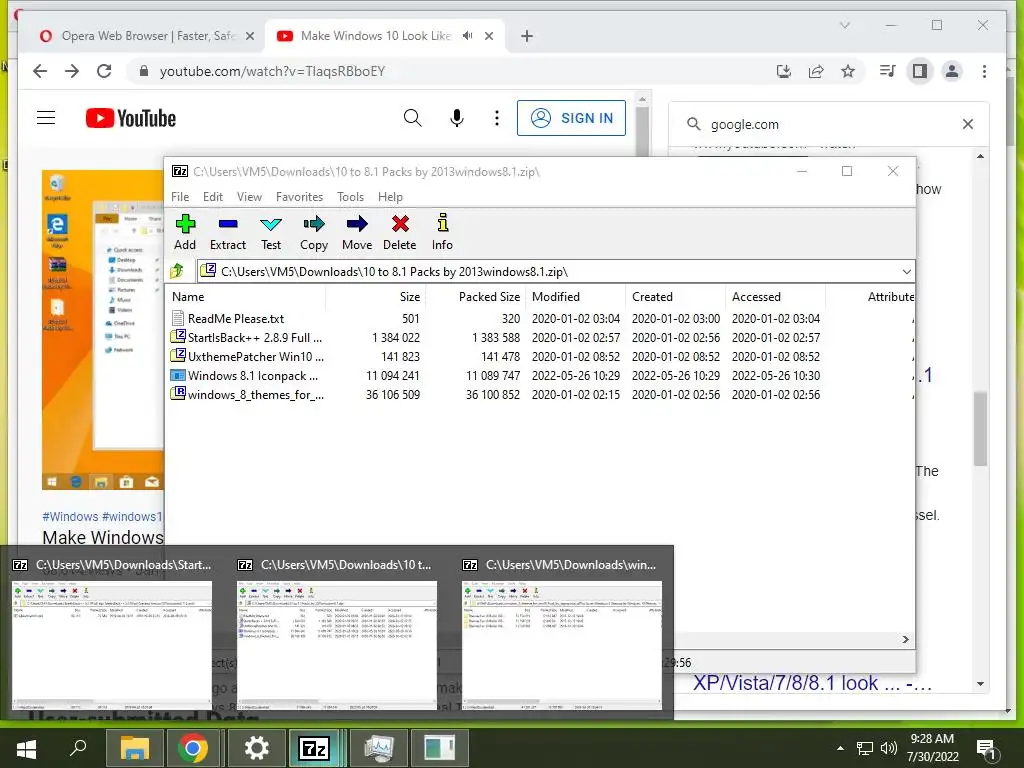
Task: Open the Favorites menu in 7-Zip
Action: click(299, 197)
